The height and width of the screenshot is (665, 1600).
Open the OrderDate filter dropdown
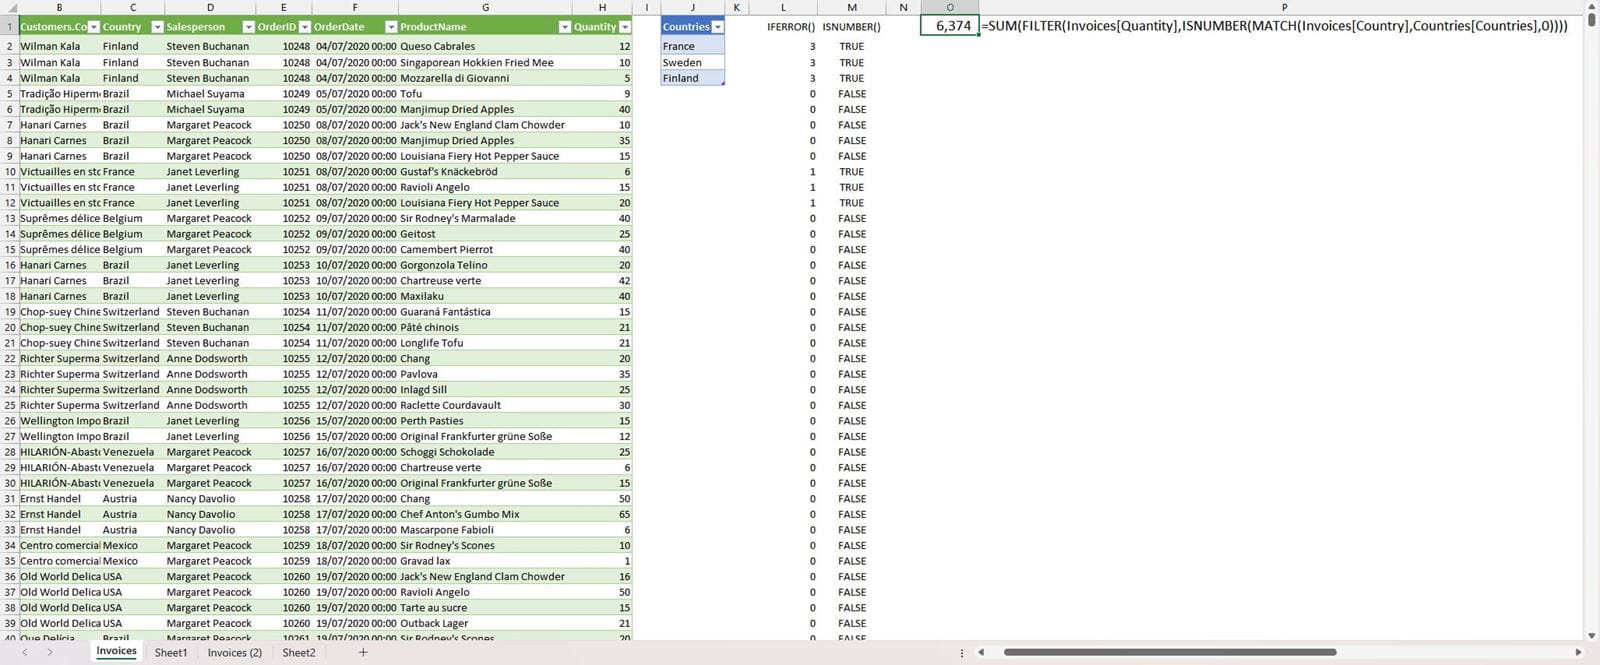coord(391,27)
